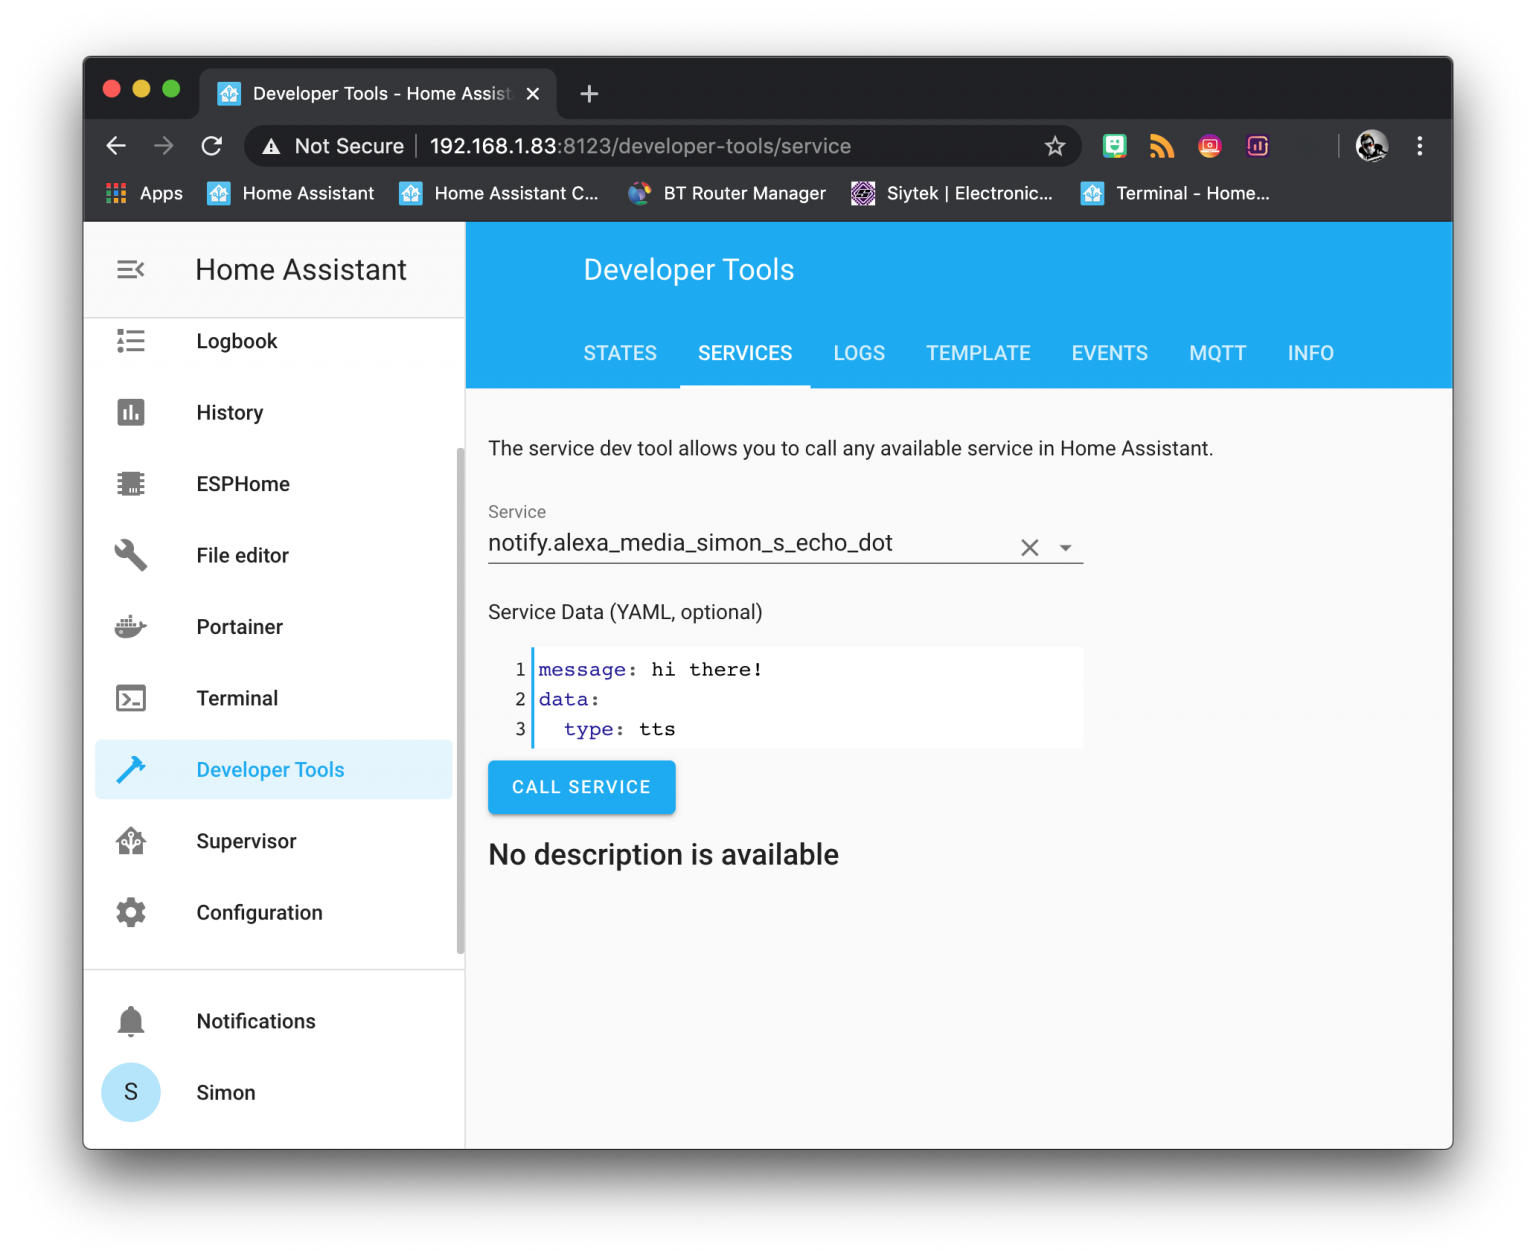Select the Portainer whale icon
Viewport: 1536px width, 1259px height.
coord(131,627)
